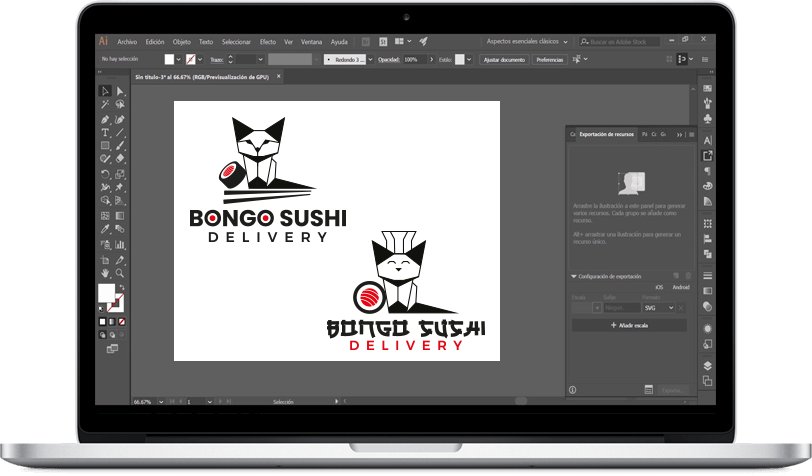Screen dimensions: 812x476
Task: Activate the Type tool
Action: 105,133
